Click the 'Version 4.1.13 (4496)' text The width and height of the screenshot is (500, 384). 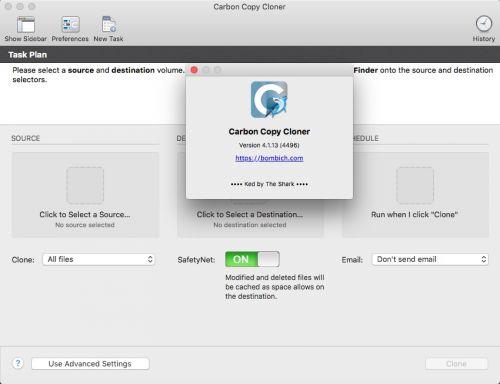269,145
